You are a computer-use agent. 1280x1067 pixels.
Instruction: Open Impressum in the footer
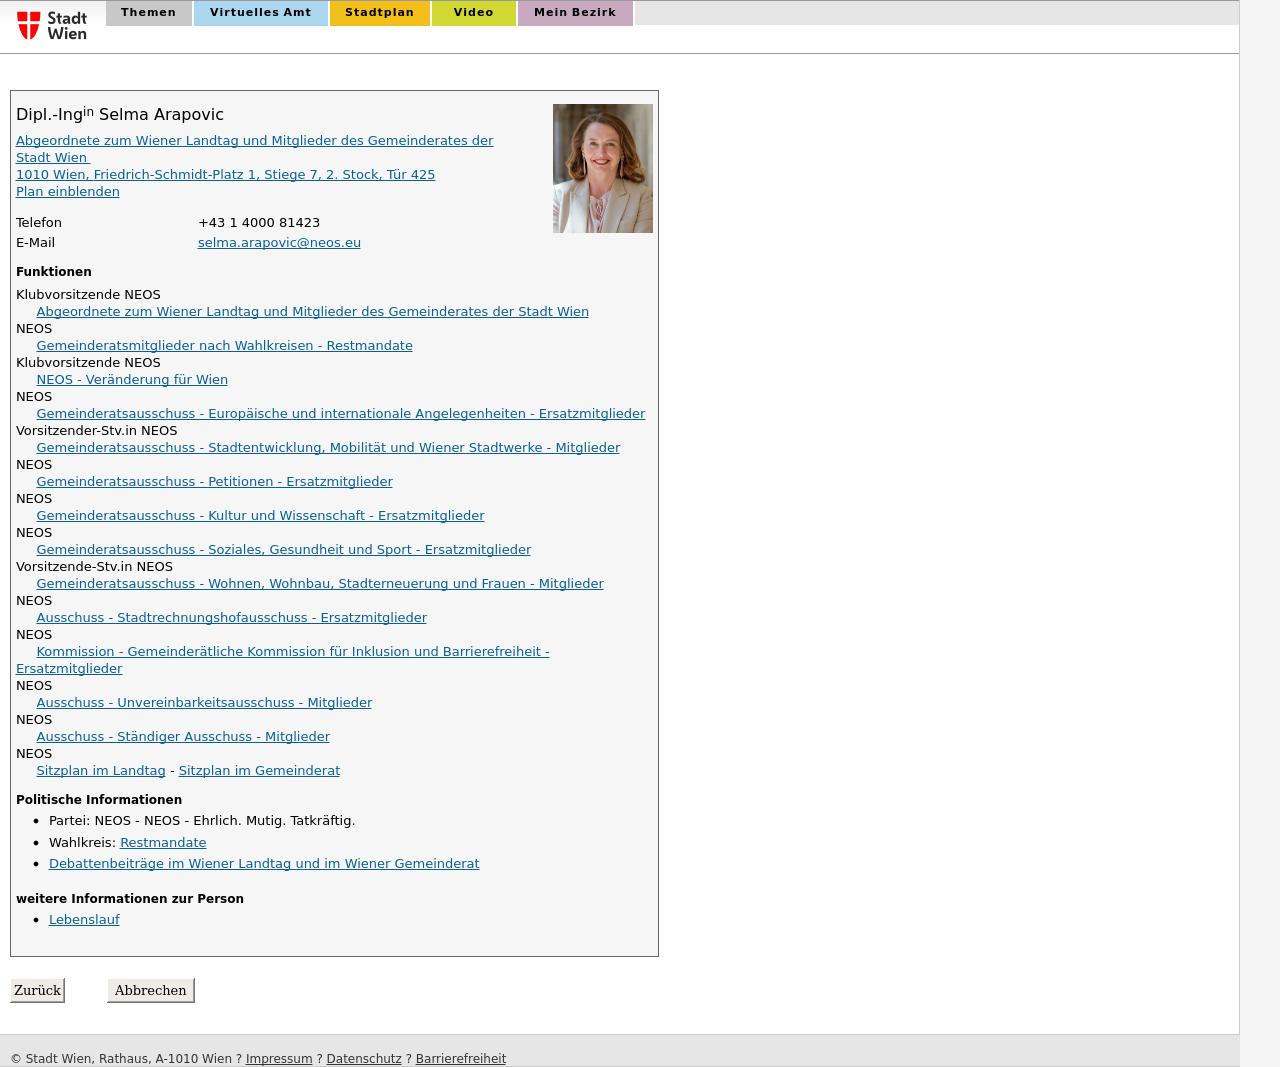279,1058
